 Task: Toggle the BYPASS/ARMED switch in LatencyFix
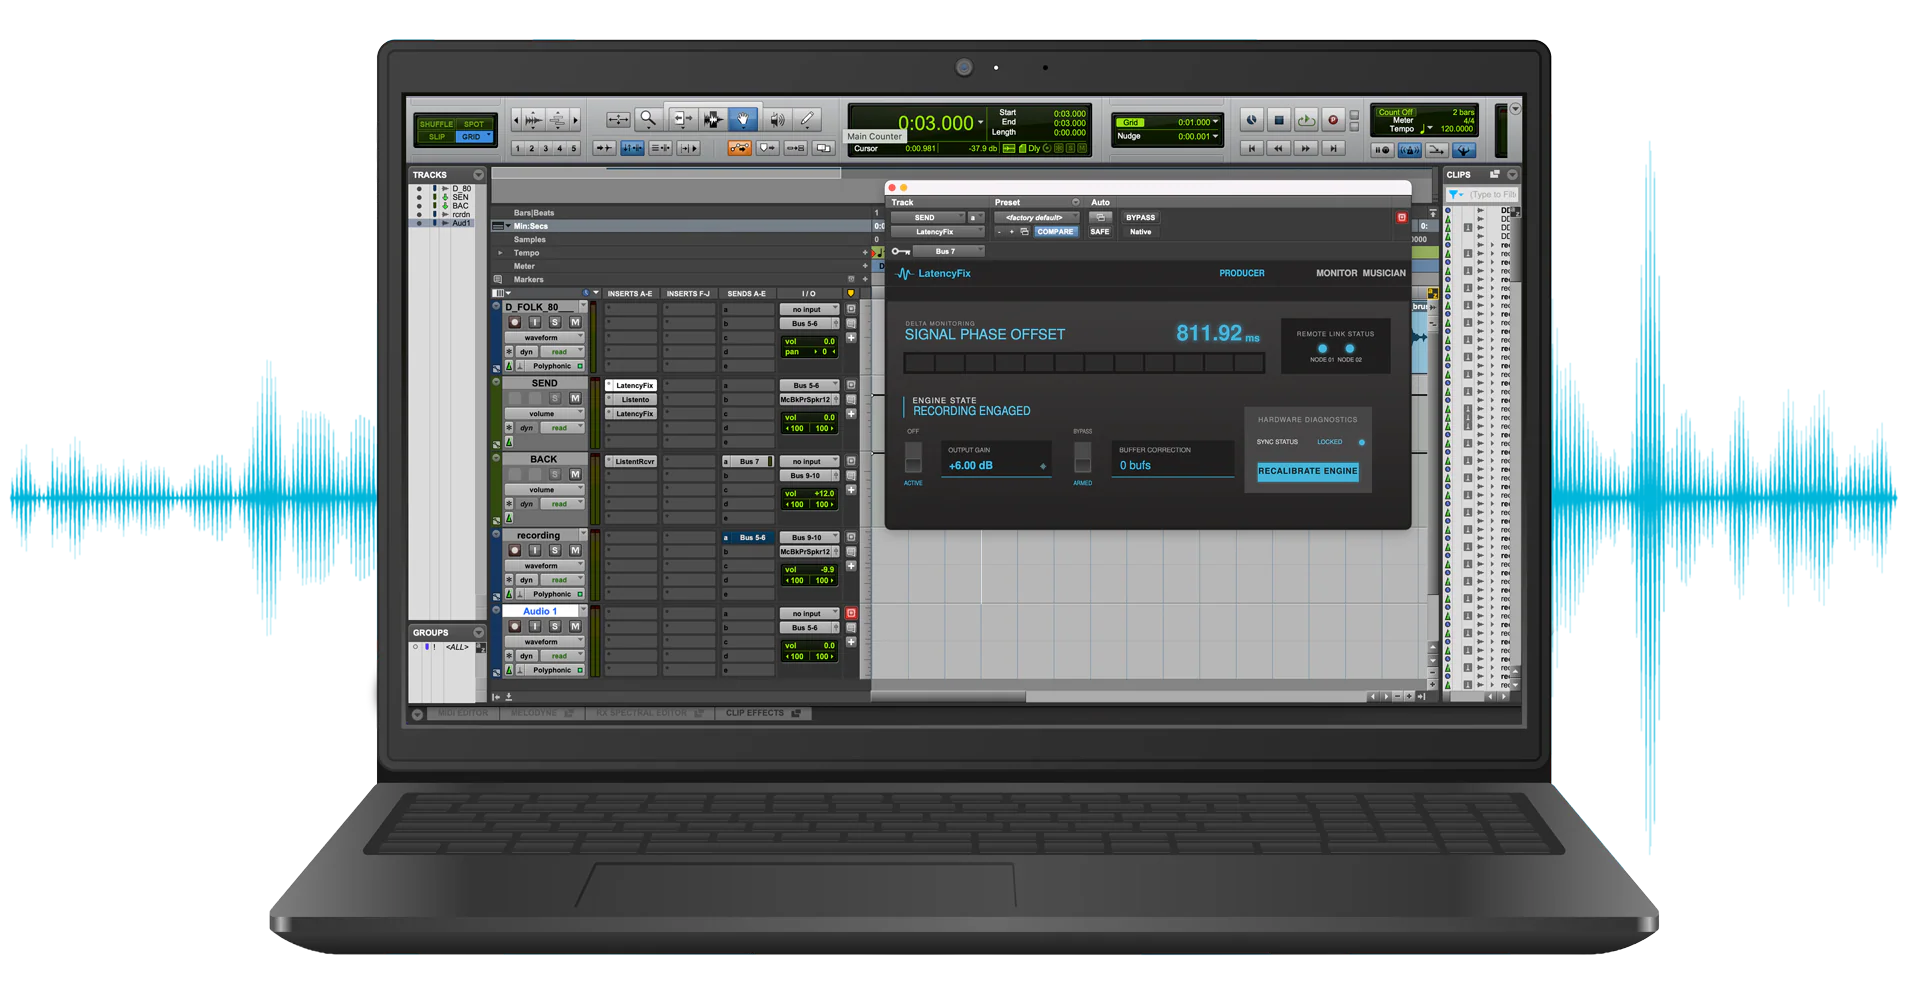click(1082, 458)
